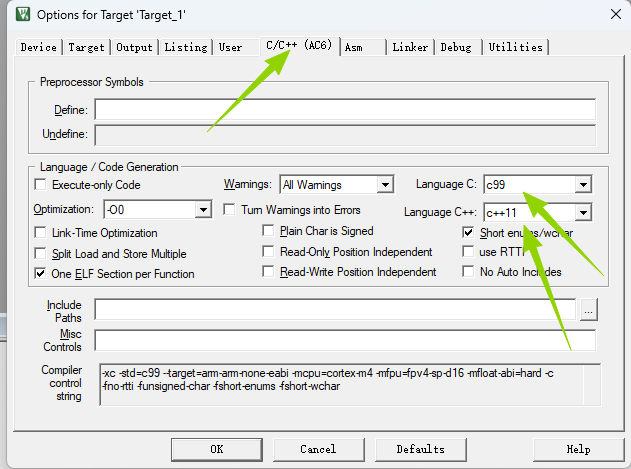Click the Undefine input field

pos(345,135)
